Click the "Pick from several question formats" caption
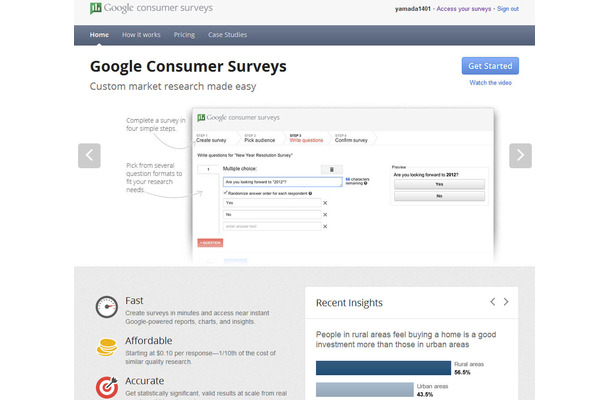The height and width of the screenshot is (400, 610). pos(154,177)
